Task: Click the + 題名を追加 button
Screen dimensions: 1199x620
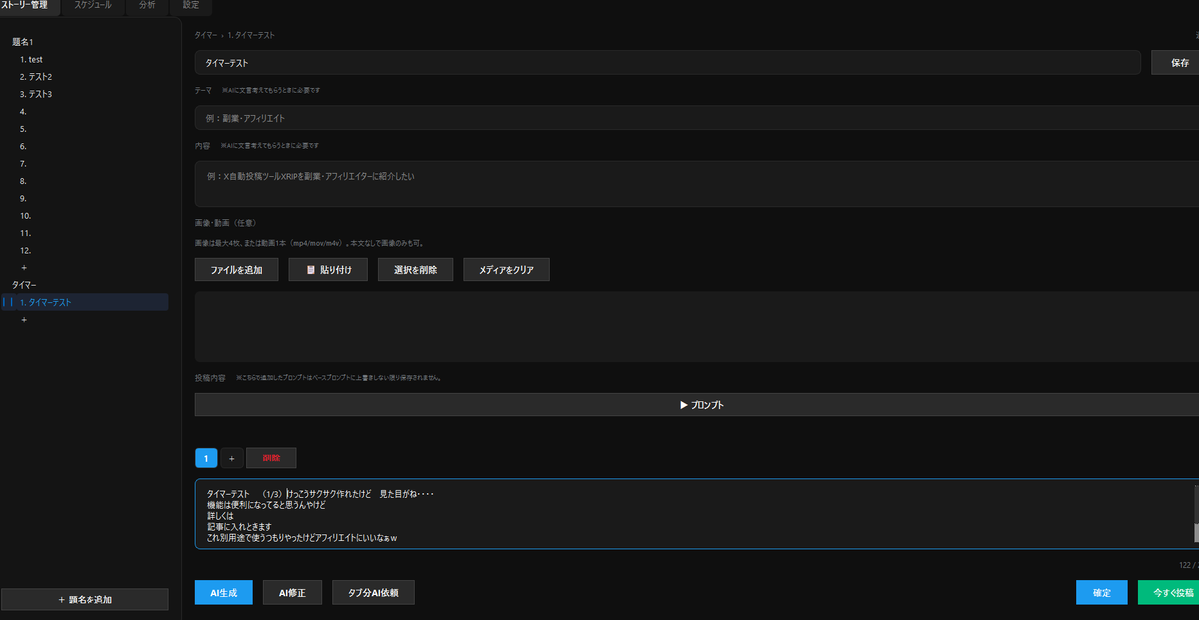Action: pos(85,599)
